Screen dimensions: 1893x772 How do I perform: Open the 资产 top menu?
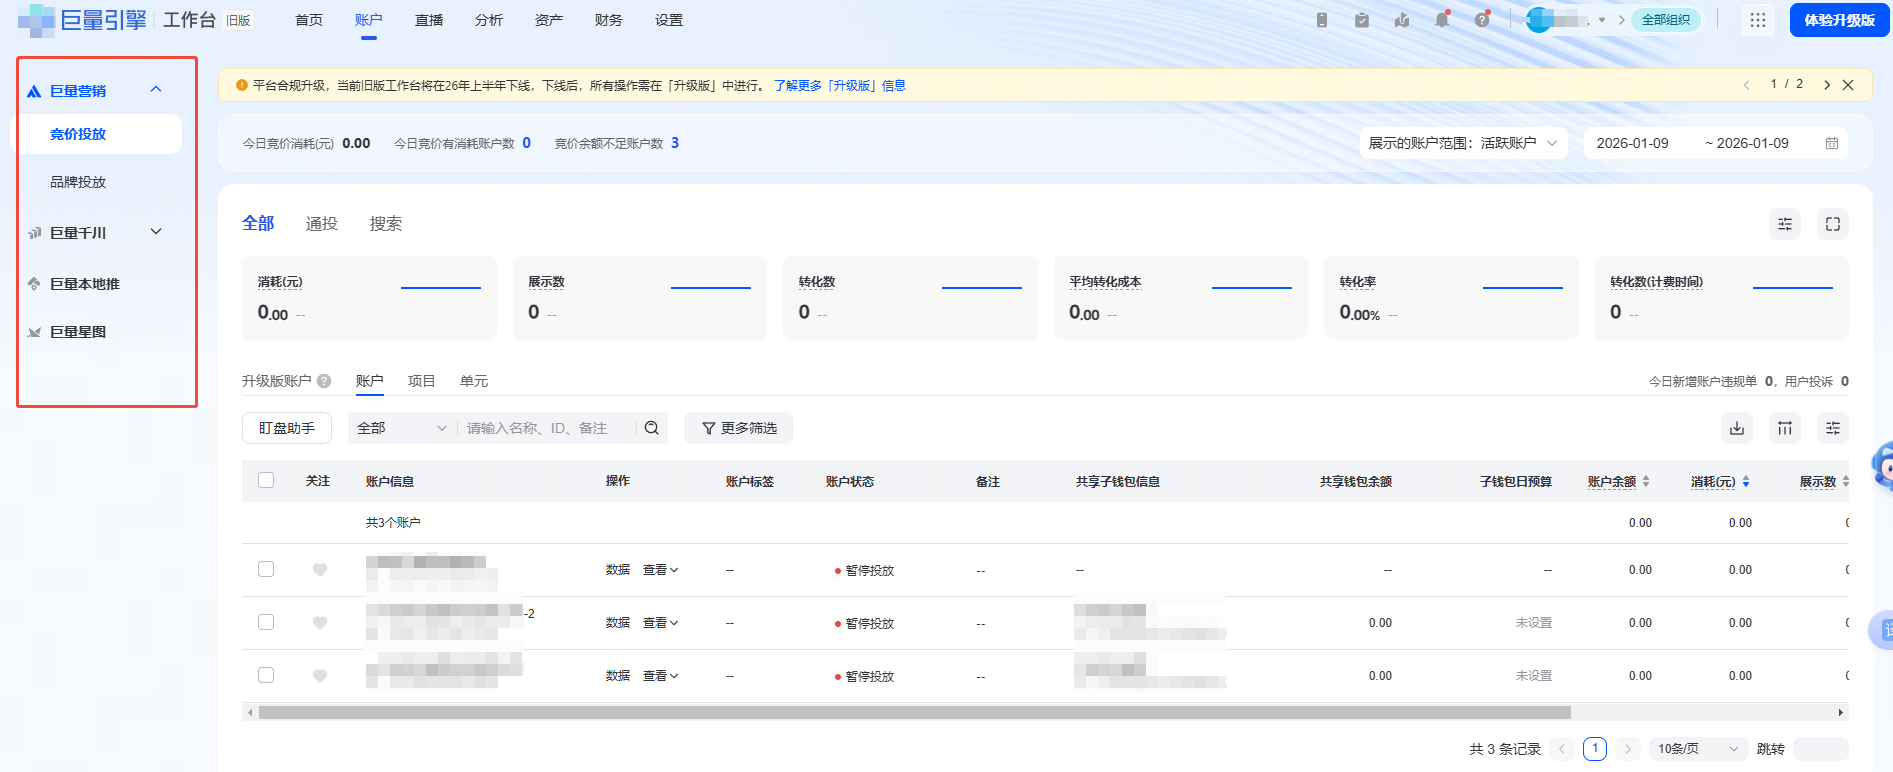[549, 20]
